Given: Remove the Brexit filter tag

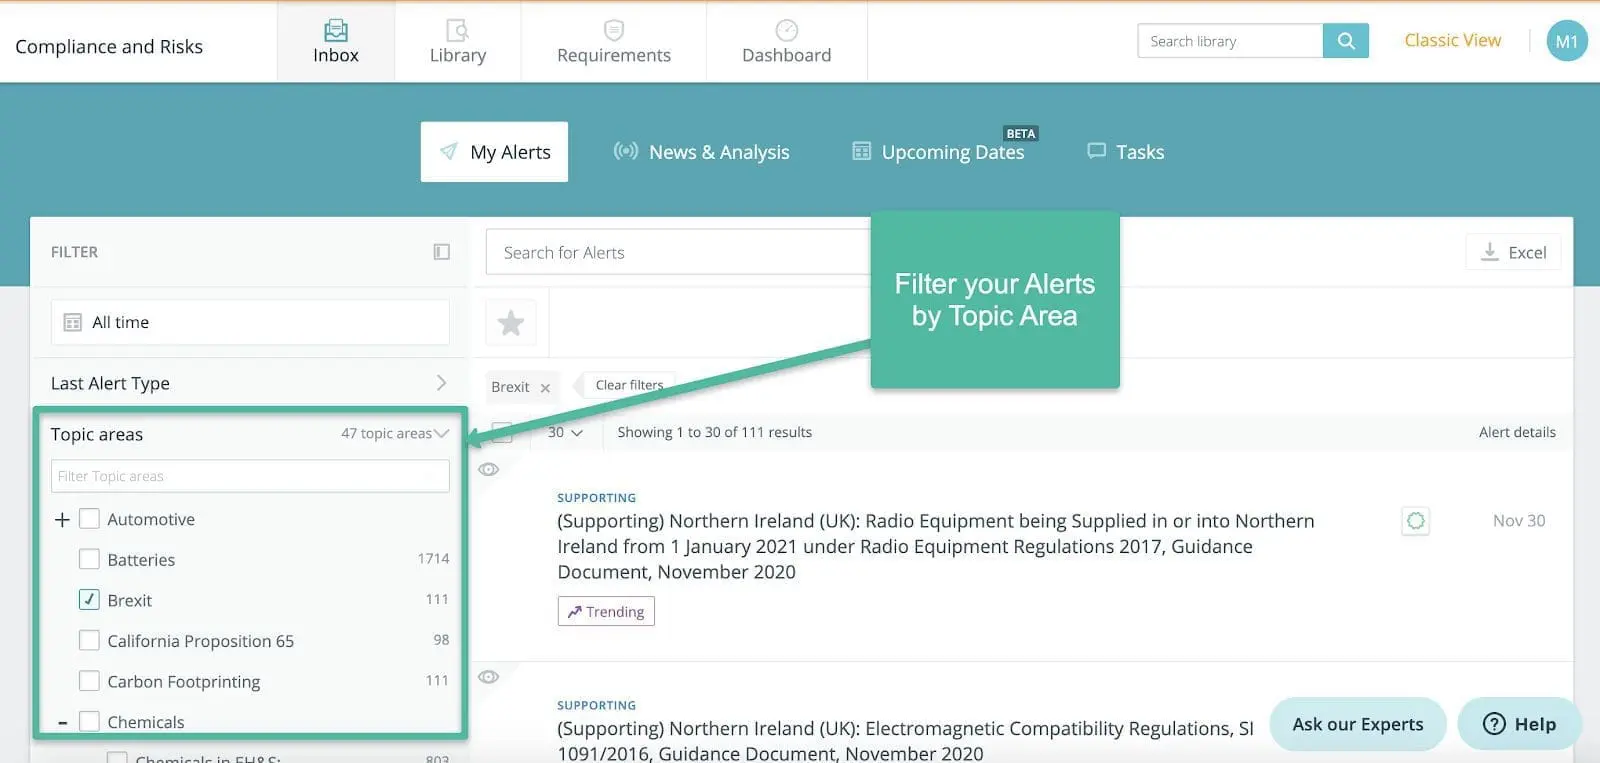Looking at the screenshot, I should pos(545,388).
